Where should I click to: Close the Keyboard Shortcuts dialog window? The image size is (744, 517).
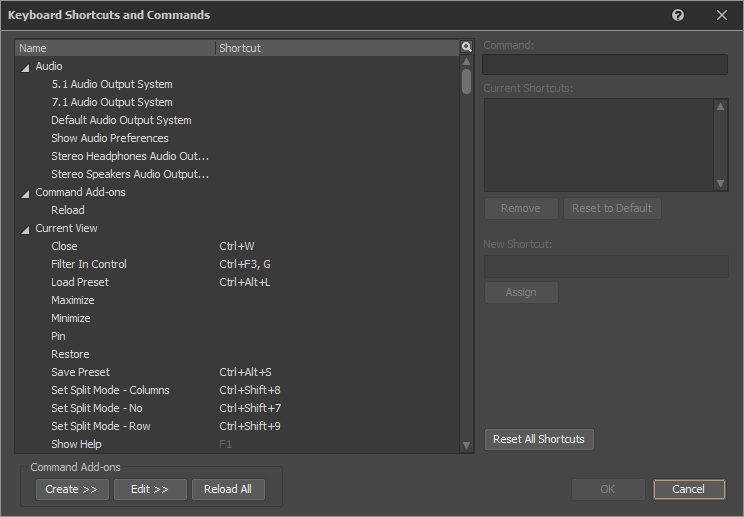pyautogui.click(x=721, y=15)
